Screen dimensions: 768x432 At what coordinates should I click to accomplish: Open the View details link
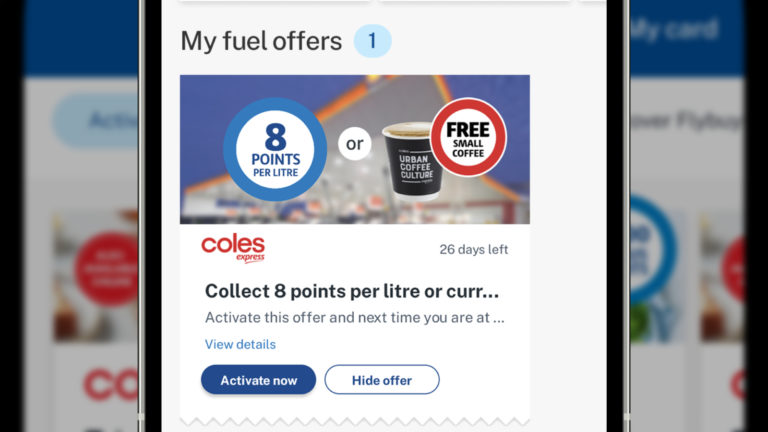pos(240,344)
